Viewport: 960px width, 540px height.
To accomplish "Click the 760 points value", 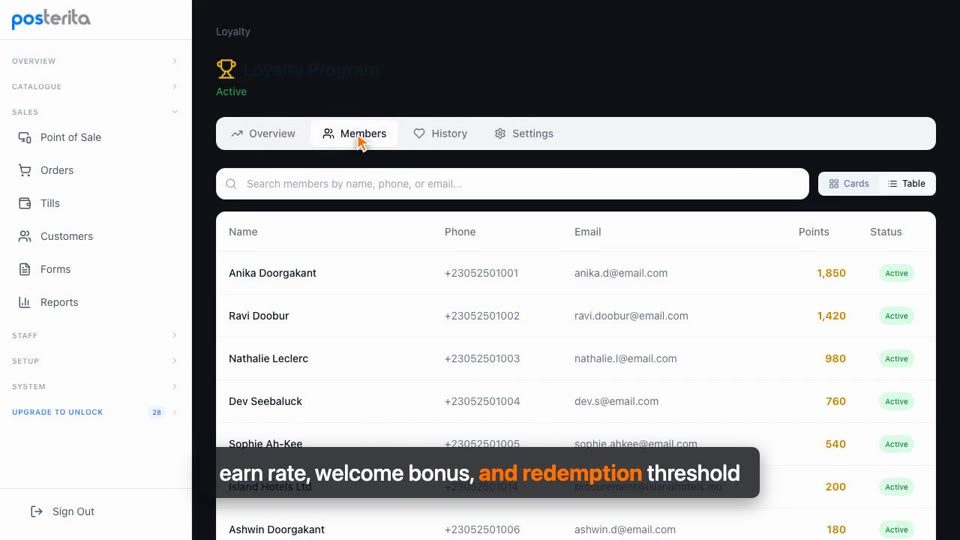I will click(x=836, y=402).
